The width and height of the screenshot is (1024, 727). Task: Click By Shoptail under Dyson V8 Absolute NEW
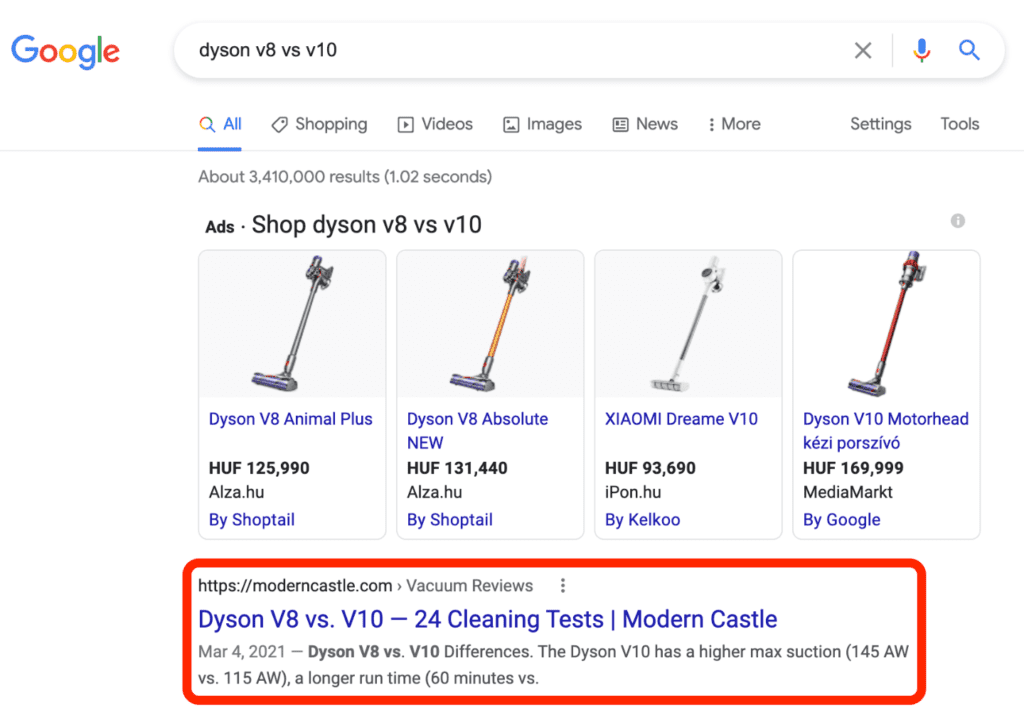pyautogui.click(x=450, y=520)
